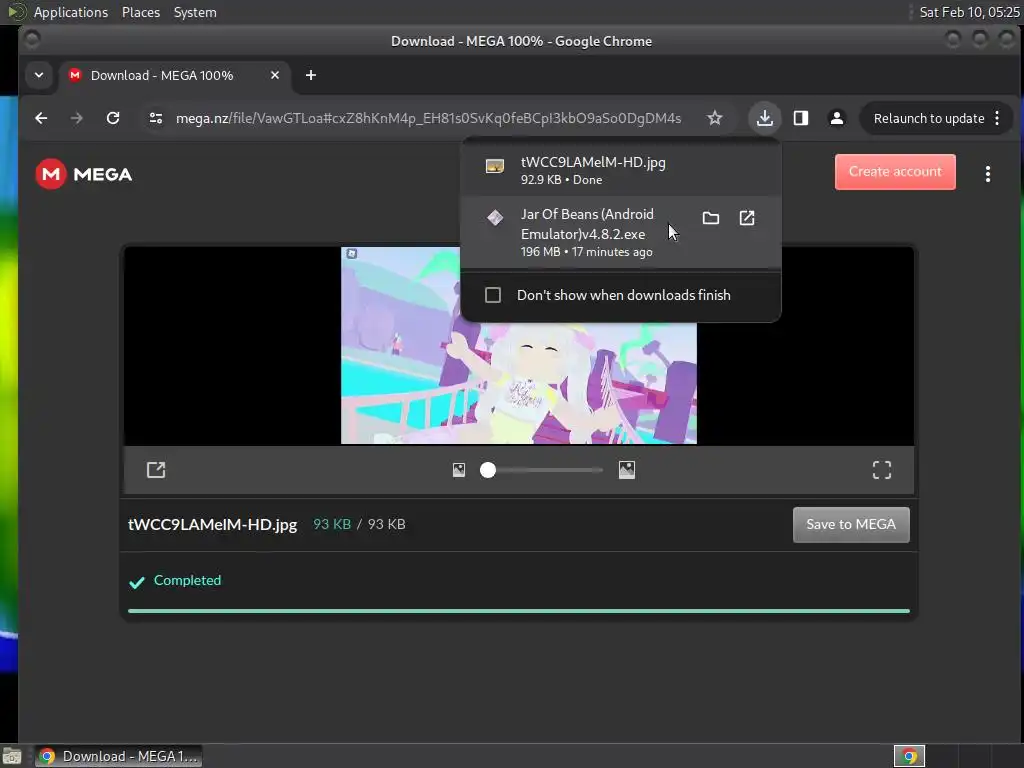Click the Chrome icon in bottom panel tray
This screenshot has width=1024, height=768.
pyautogui.click(x=909, y=756)
